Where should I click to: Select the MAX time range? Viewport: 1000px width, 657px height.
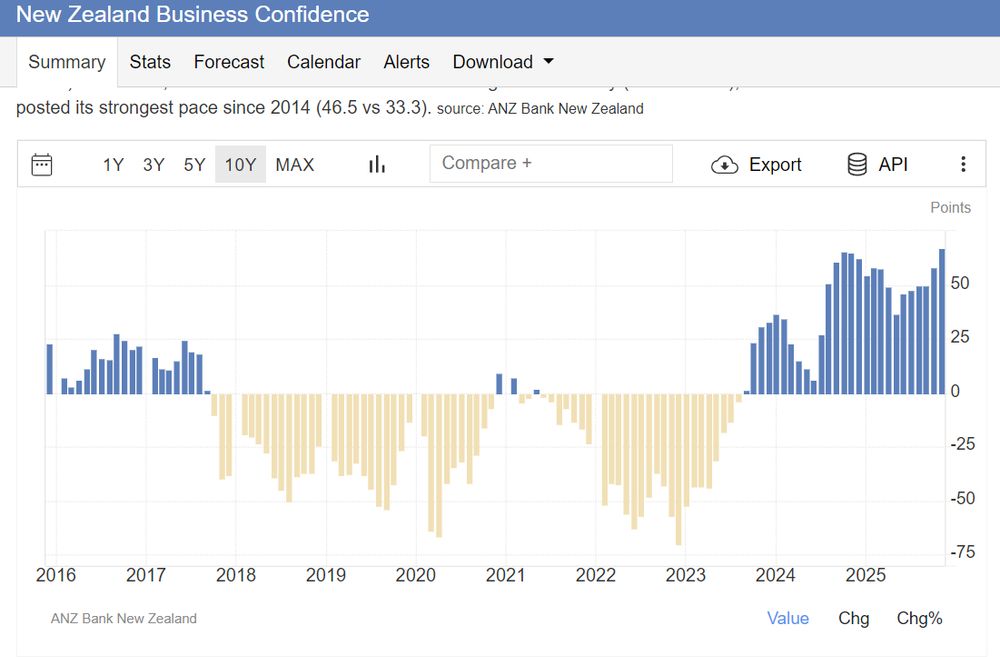[x=295, y=164]
